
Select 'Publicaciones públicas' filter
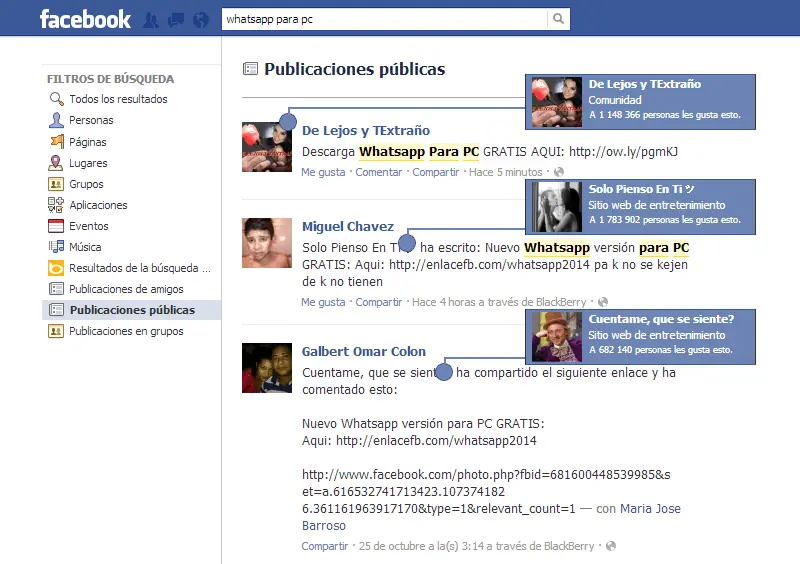132,310
